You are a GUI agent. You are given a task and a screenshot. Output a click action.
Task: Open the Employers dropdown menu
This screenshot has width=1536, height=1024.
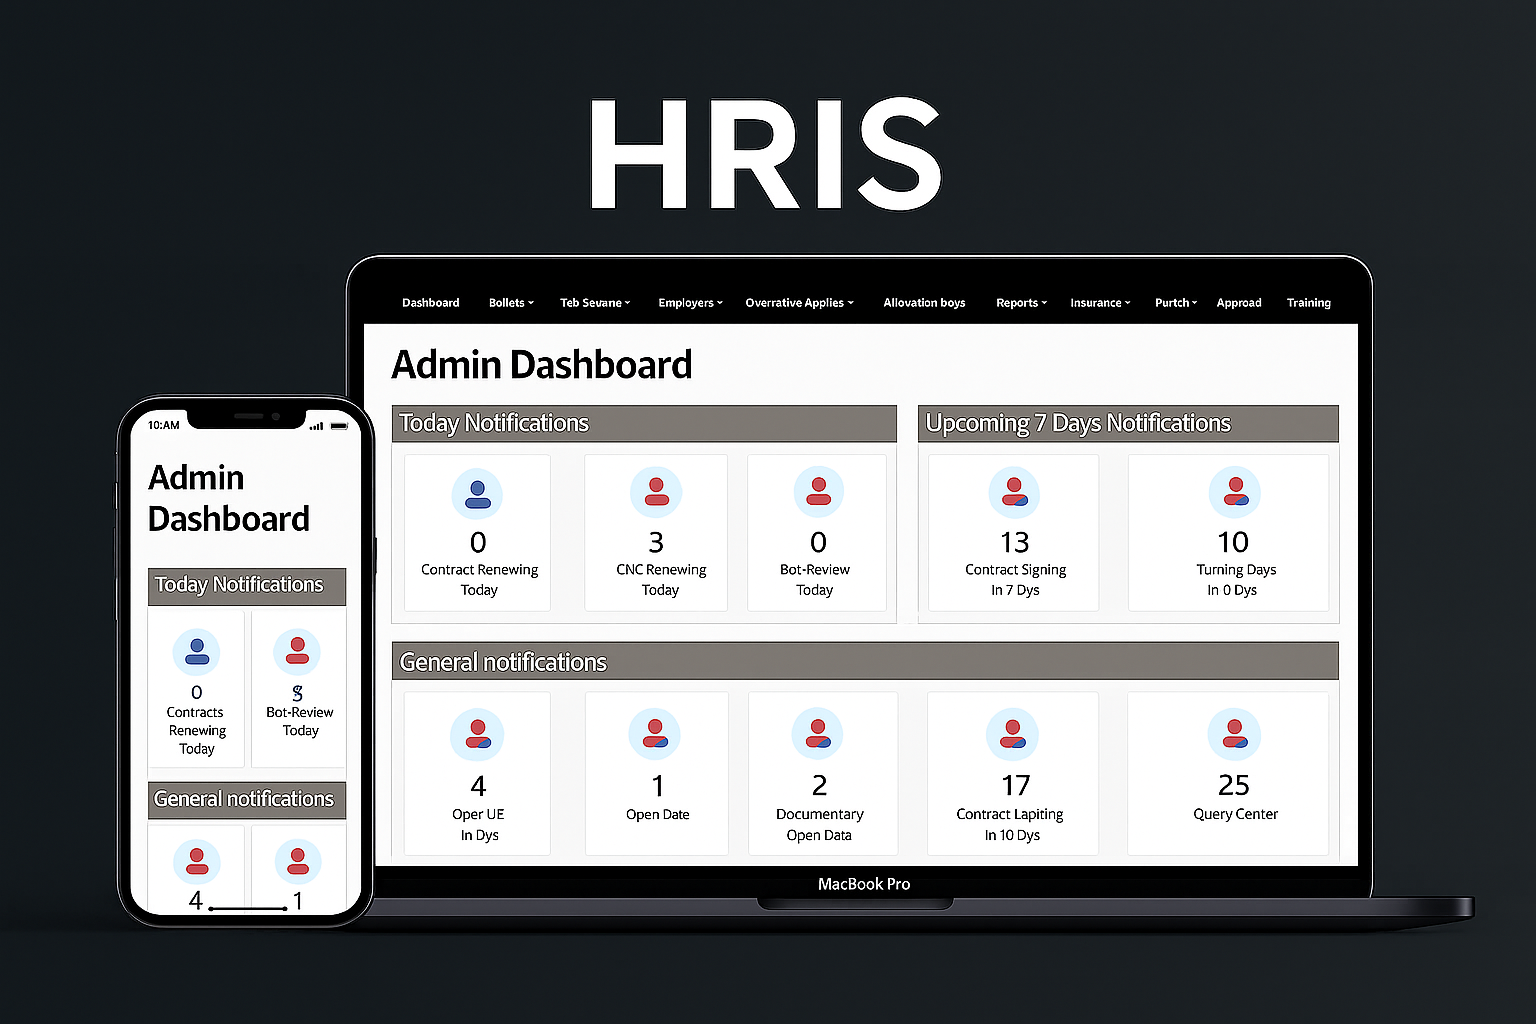pyautogui.click(x=690, y=303)
